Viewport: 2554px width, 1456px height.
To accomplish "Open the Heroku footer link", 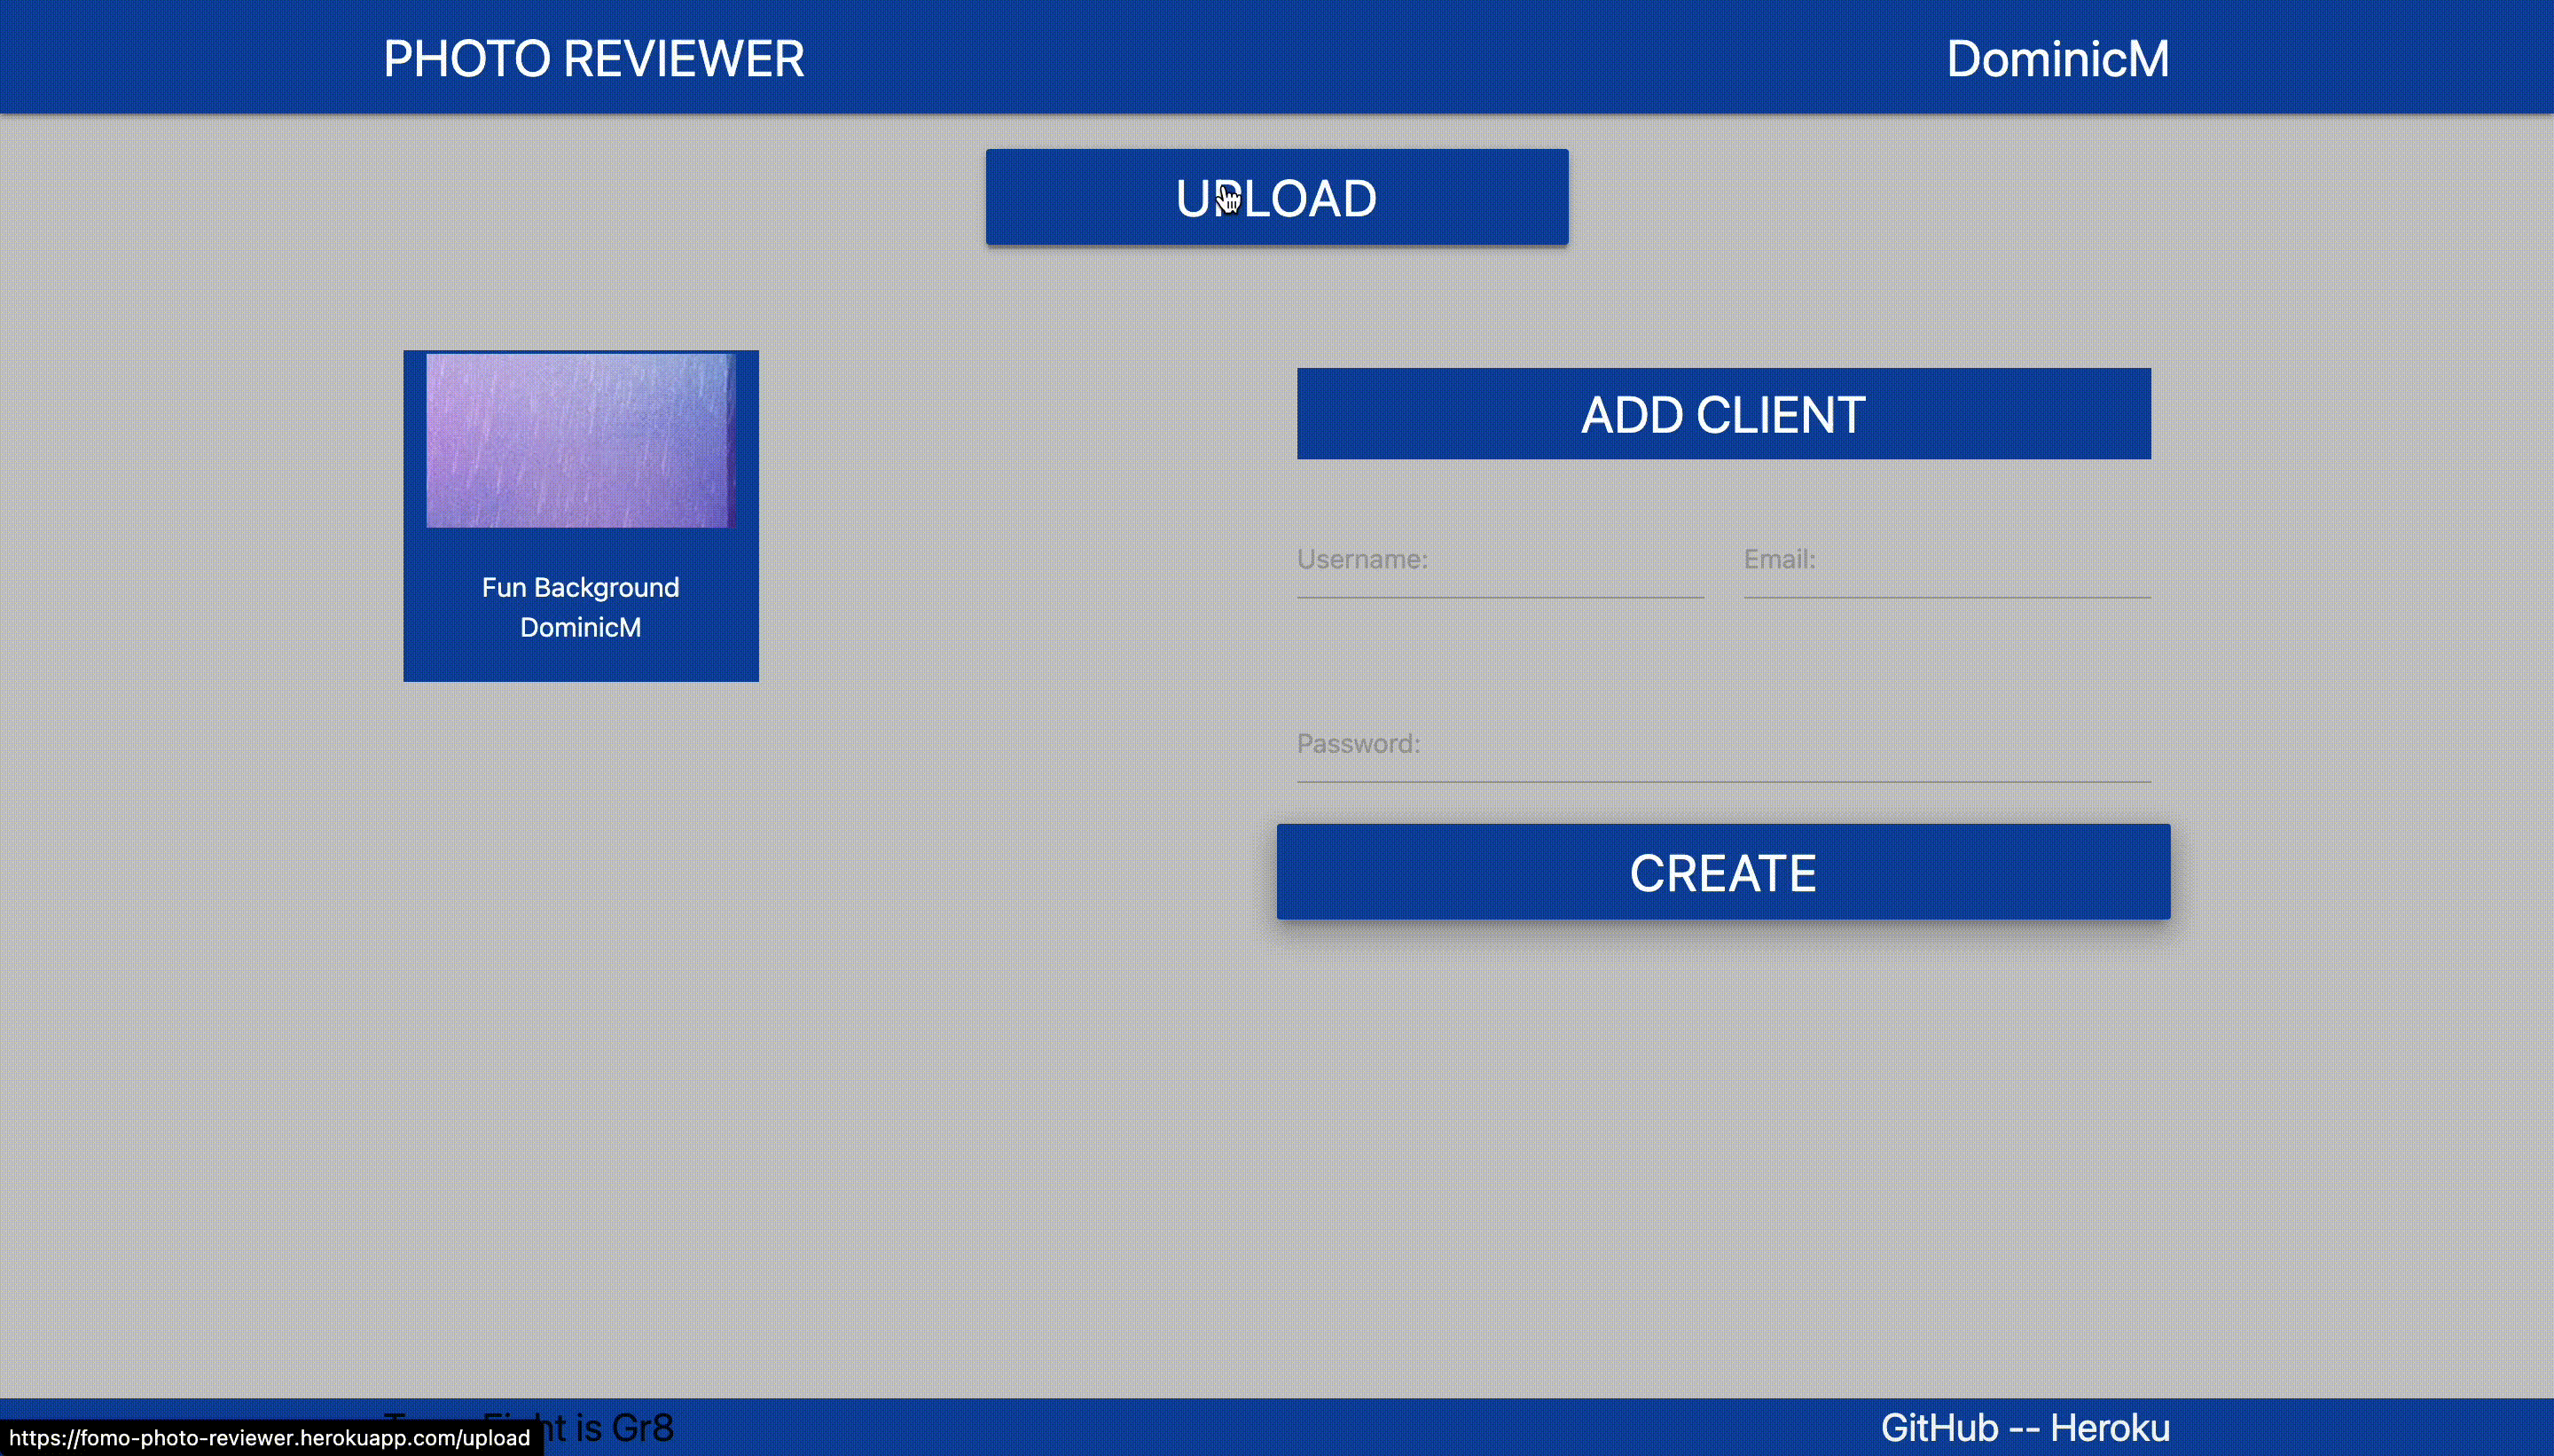I will click(x=2109, y=1427).
